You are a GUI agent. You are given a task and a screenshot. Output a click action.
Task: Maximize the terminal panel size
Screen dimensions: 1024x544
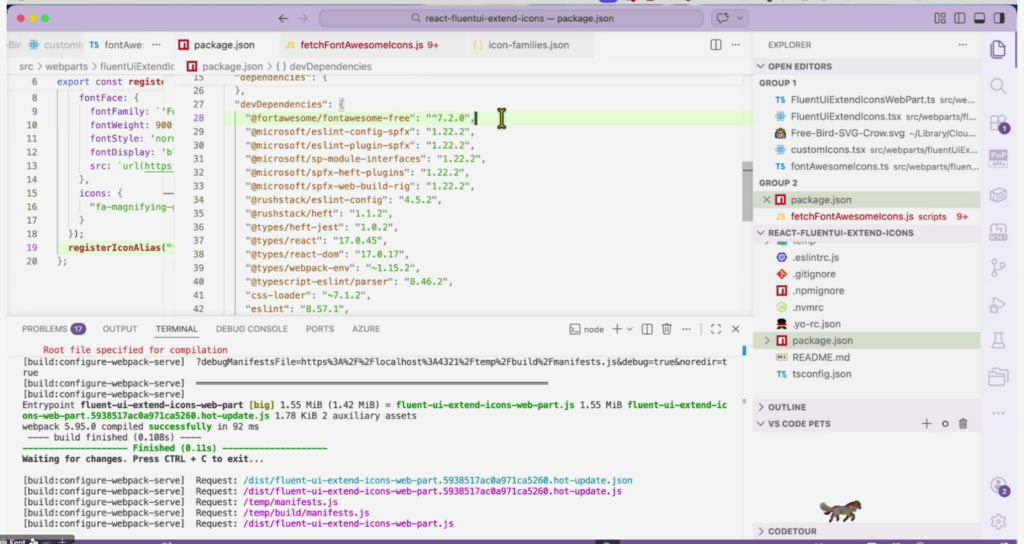(716, 329)
